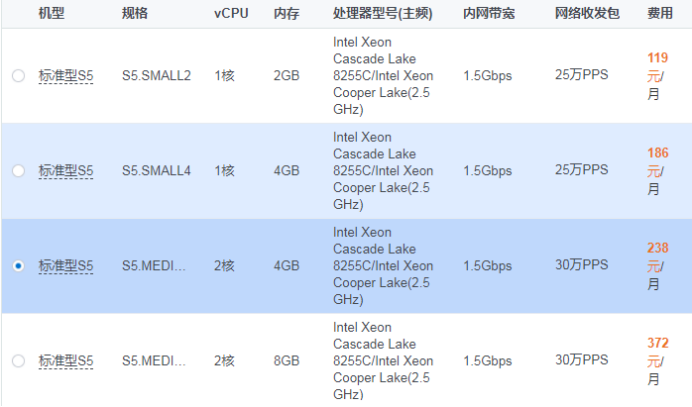Click the 内网带宽 column header
692x407 pixels.
(490, 13)
